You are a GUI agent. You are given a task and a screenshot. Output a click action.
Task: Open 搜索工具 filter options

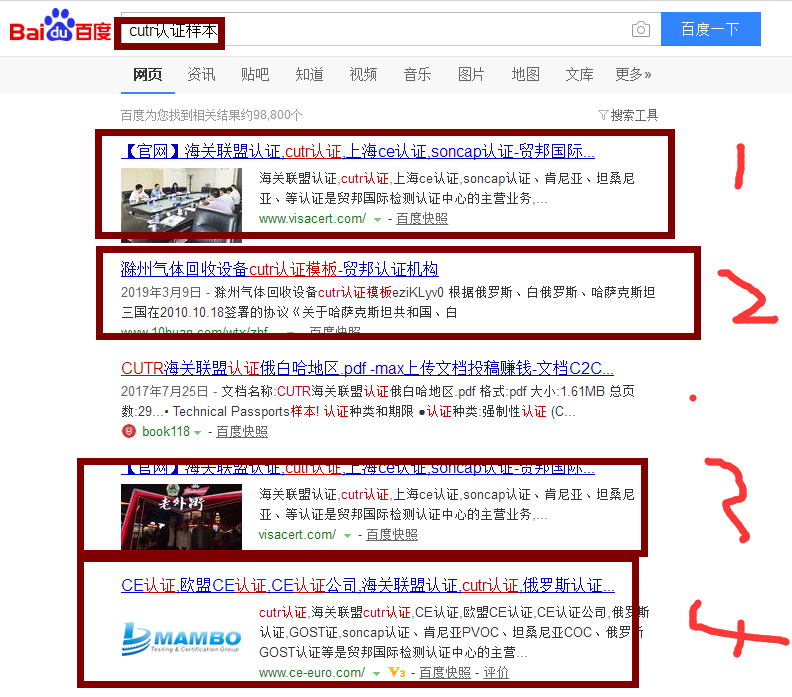point(628,115)
